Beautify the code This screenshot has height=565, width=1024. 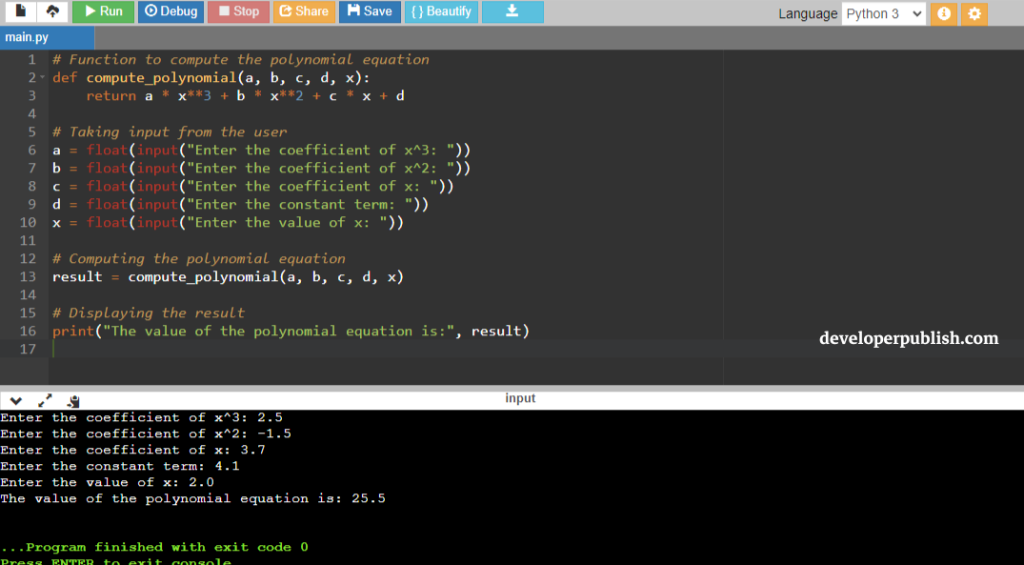point(441,12)
